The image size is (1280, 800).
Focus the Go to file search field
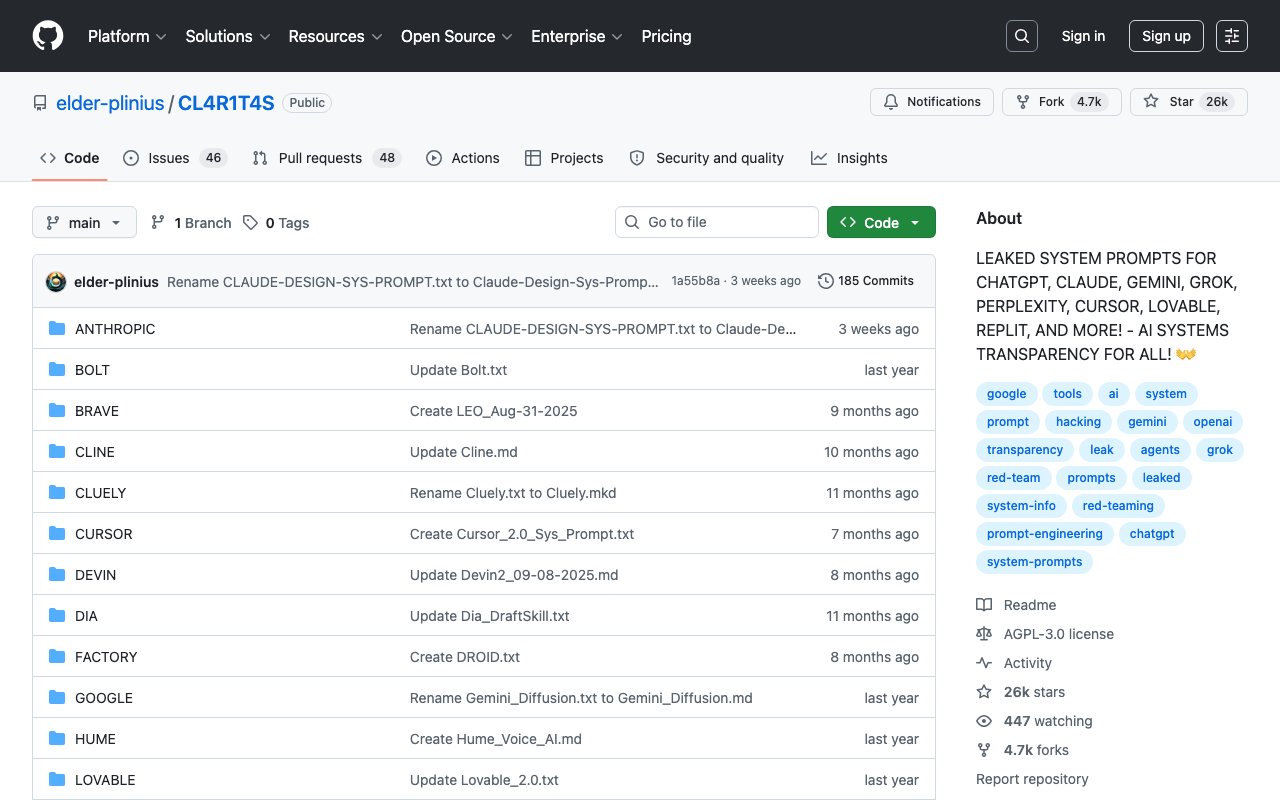click(x=717, y=222)
